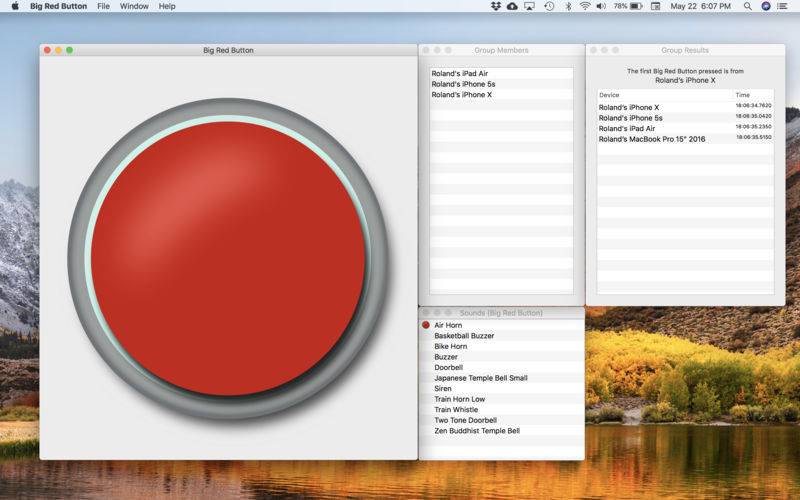The width and height of the screenshot is (800, 500).
Task: Select Roland's iPhone X row in Group Results
Action: point(685,107)
